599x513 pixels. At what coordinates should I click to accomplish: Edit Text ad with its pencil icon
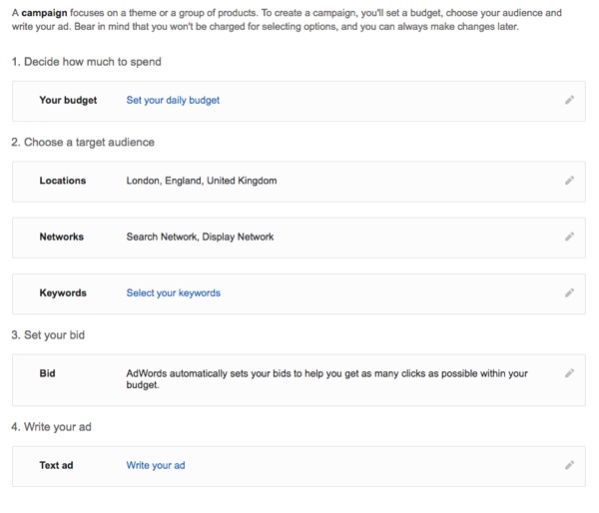[569, 465]
